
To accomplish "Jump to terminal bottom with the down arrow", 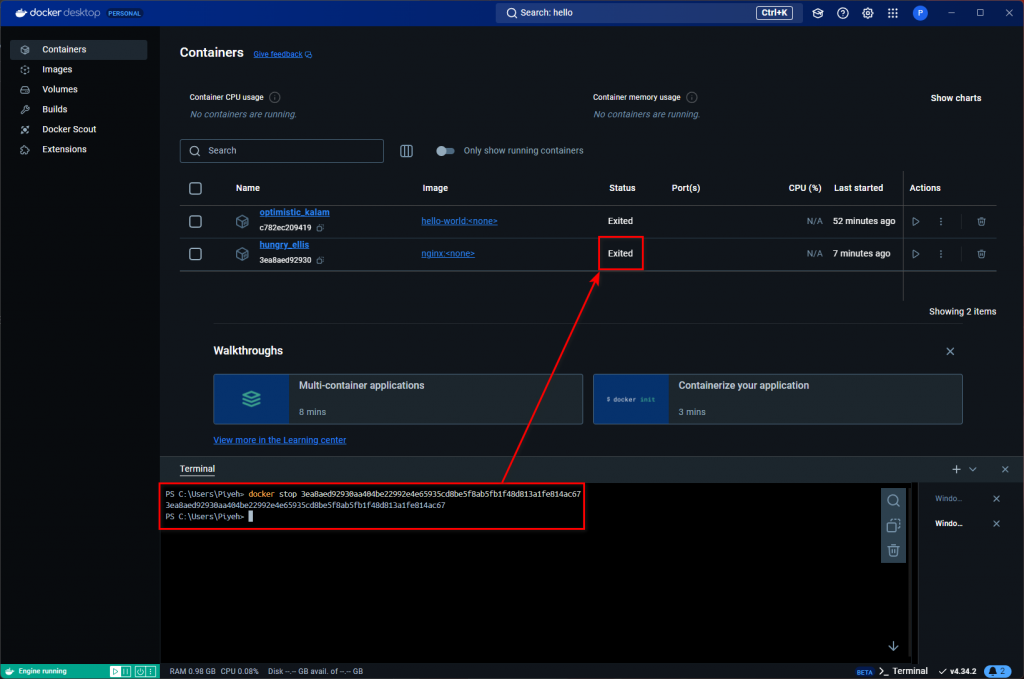I will [x=893, y=646].
